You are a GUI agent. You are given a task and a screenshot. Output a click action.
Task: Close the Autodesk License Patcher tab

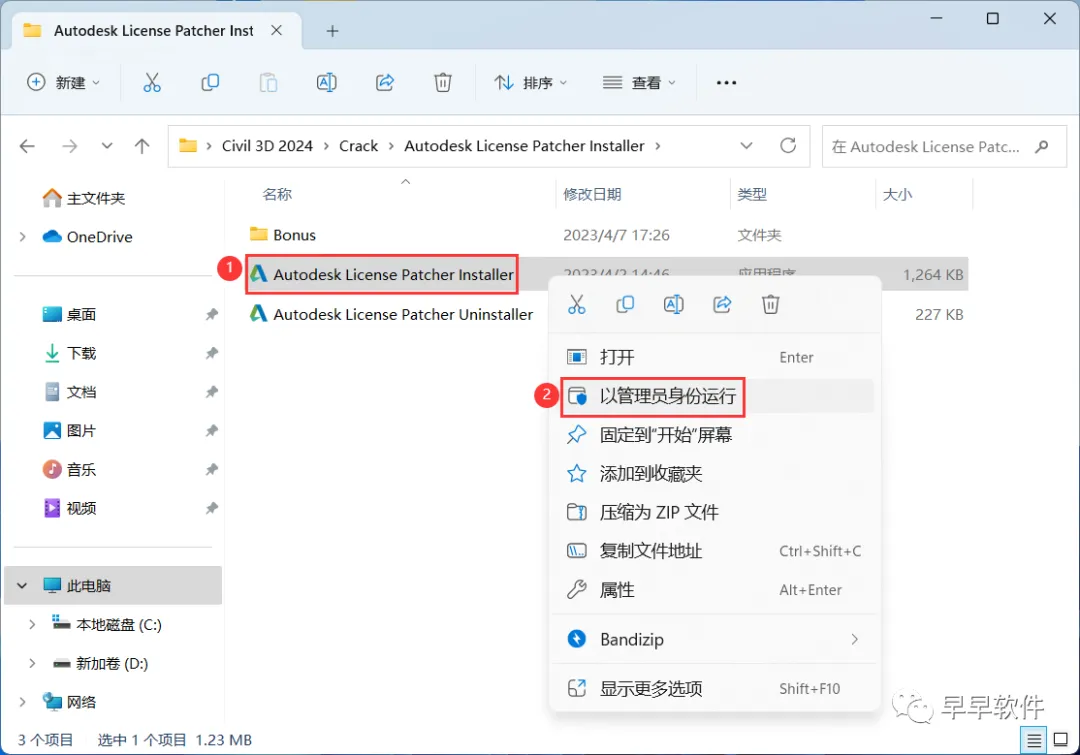pyautogui.click(x=276, y=30)
